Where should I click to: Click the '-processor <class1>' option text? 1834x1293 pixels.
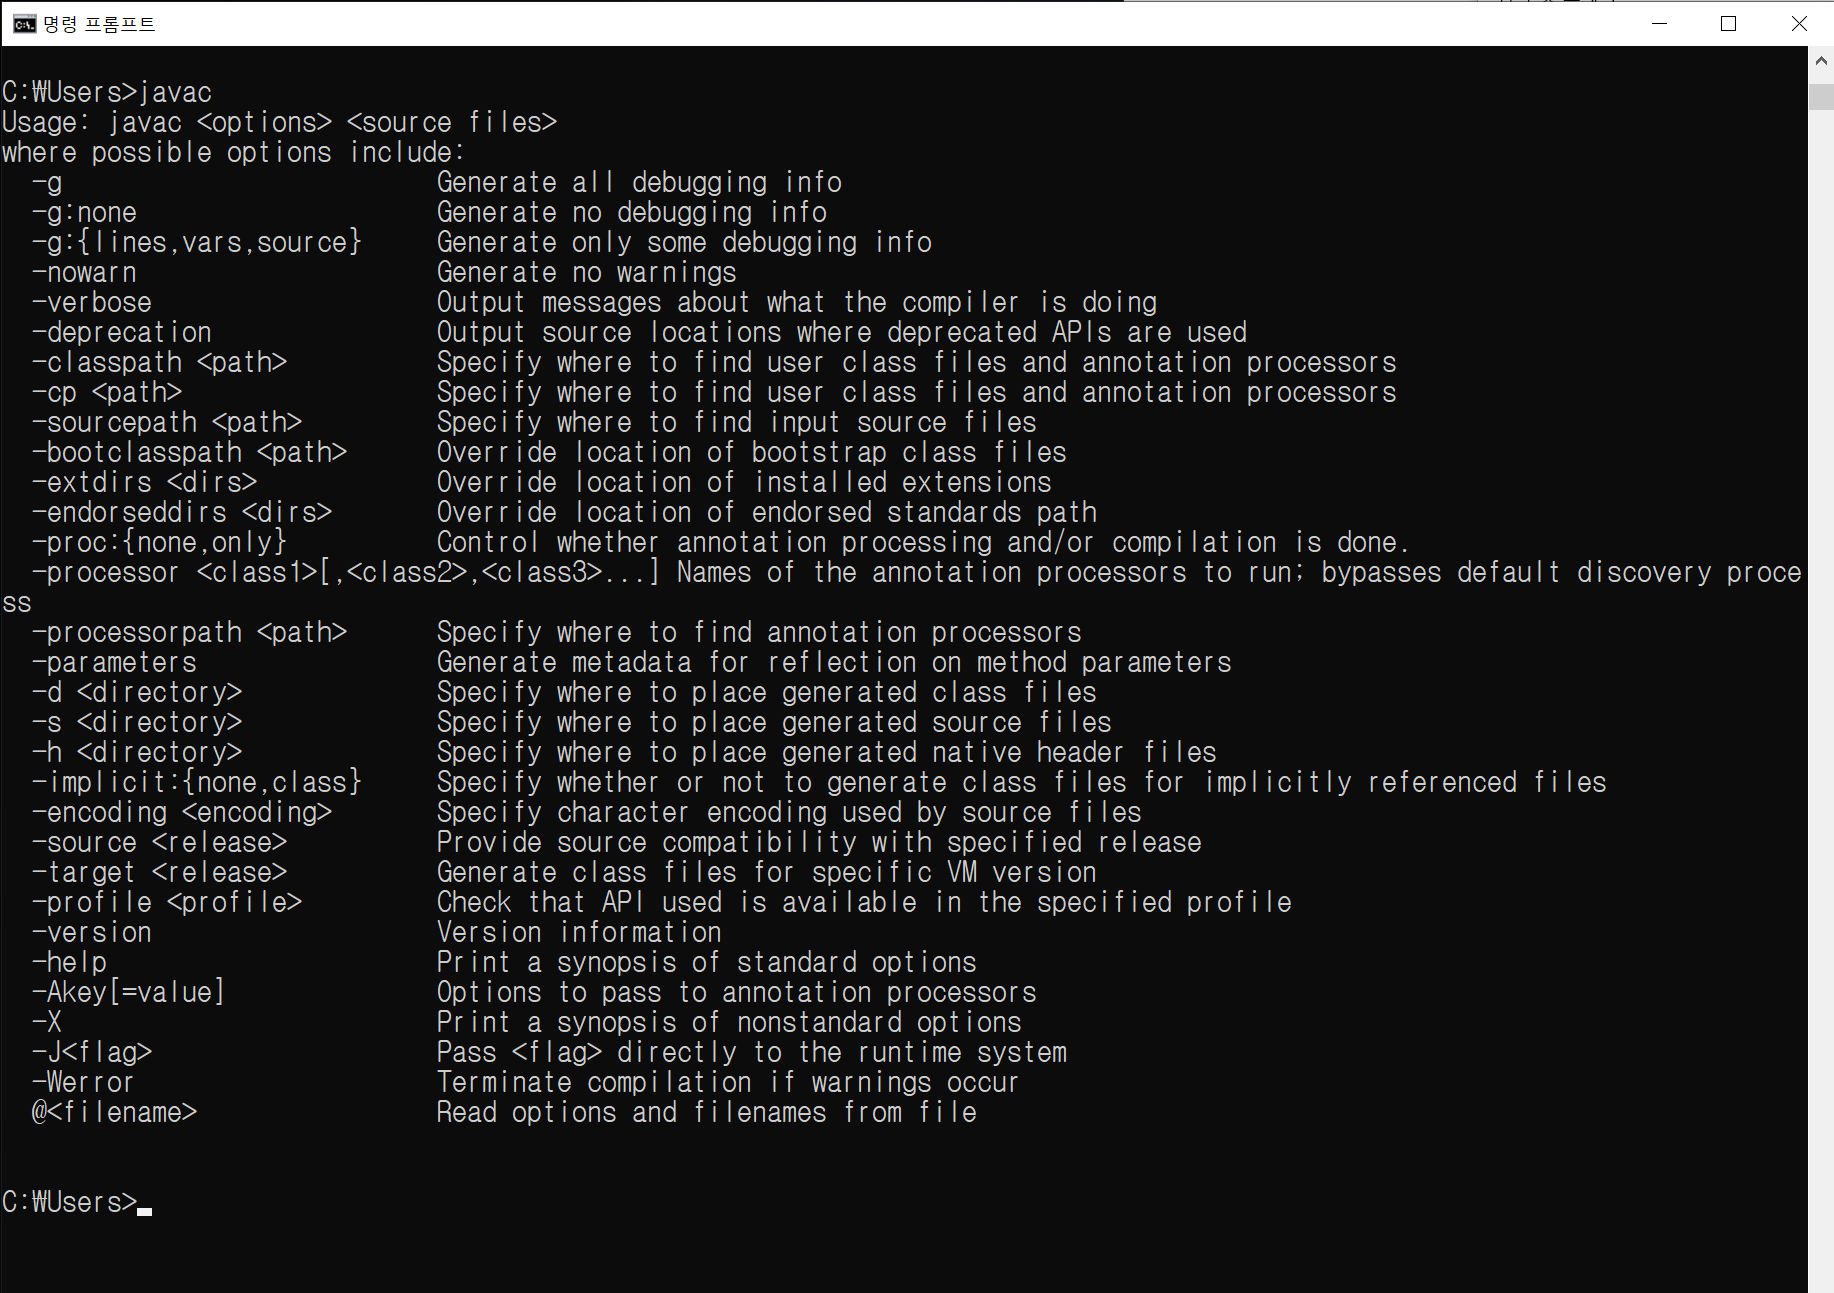pos(174,573)
